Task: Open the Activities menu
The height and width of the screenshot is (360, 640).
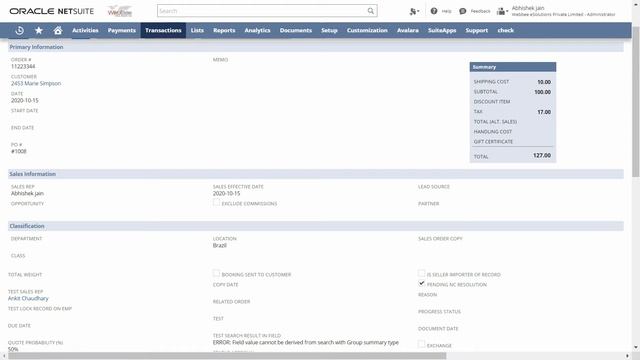Action: [x=85, y=30]
